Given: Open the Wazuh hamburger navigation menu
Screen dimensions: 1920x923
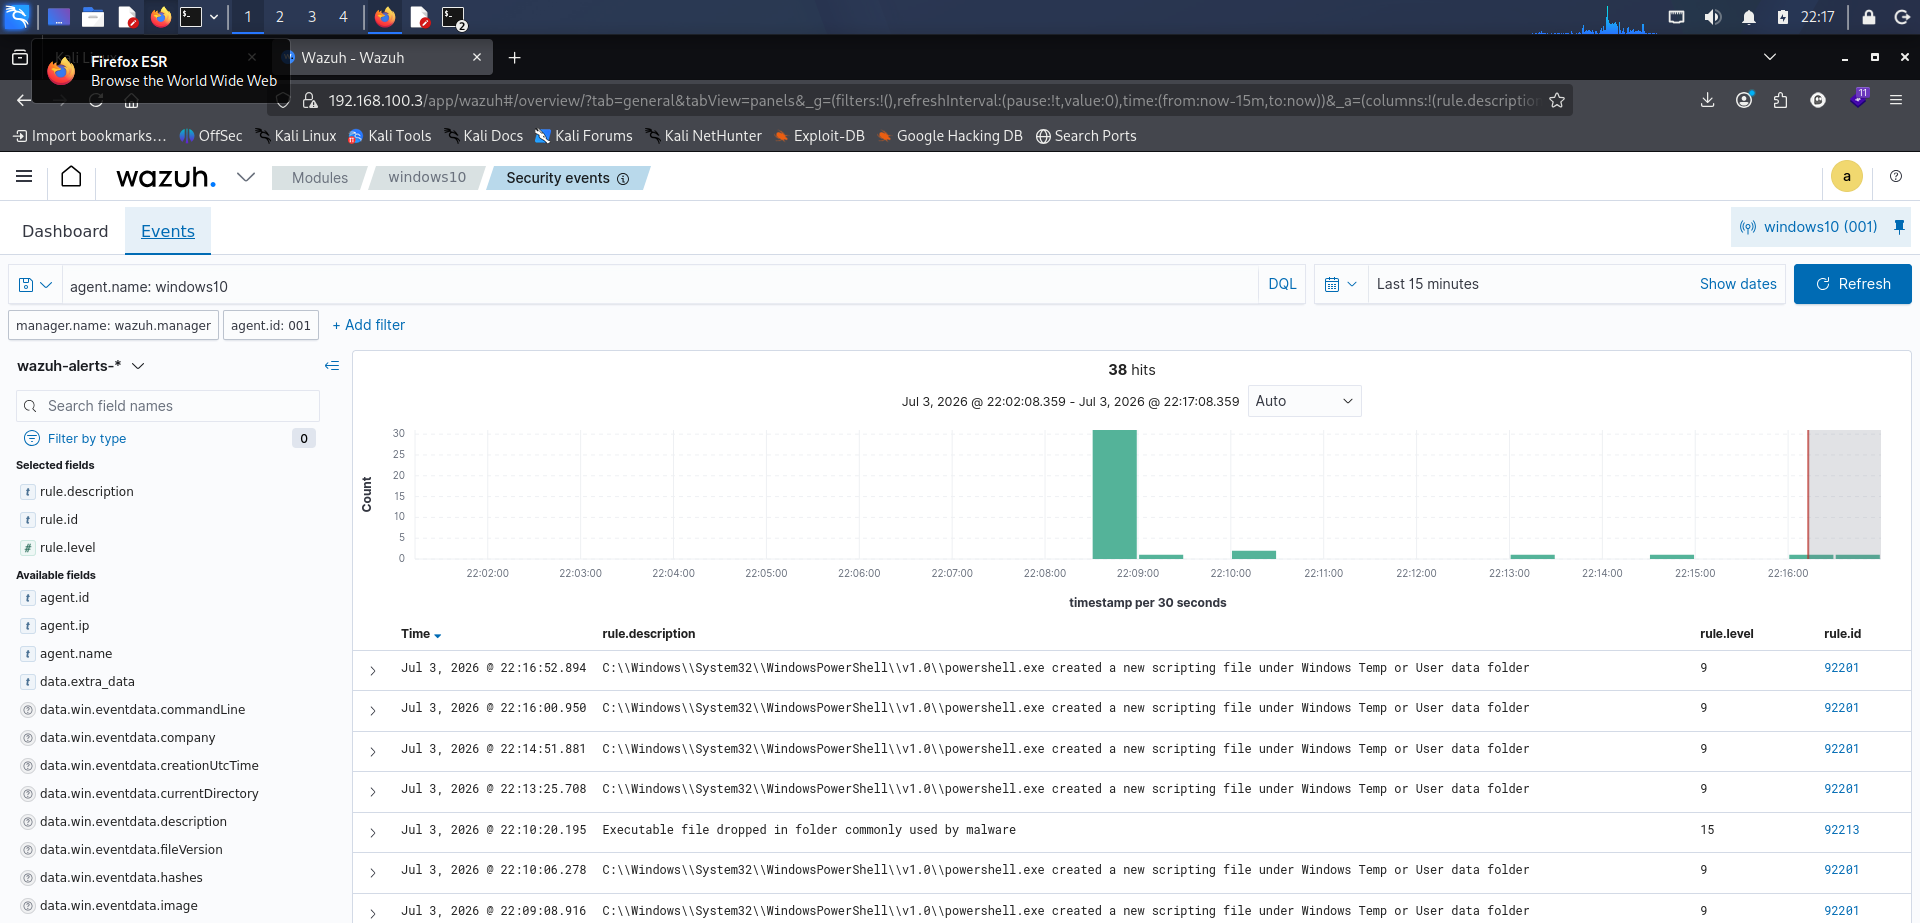Looking at the screenshot, I should click(x=24, y=177).
